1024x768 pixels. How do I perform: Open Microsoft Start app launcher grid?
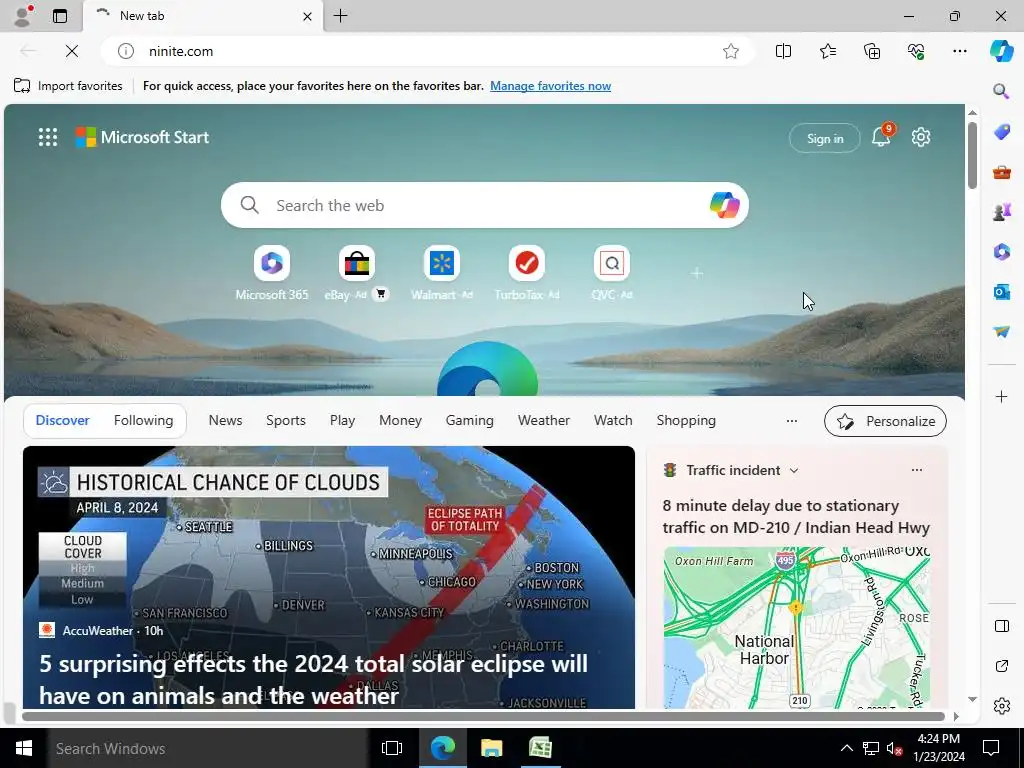point(48,137)
